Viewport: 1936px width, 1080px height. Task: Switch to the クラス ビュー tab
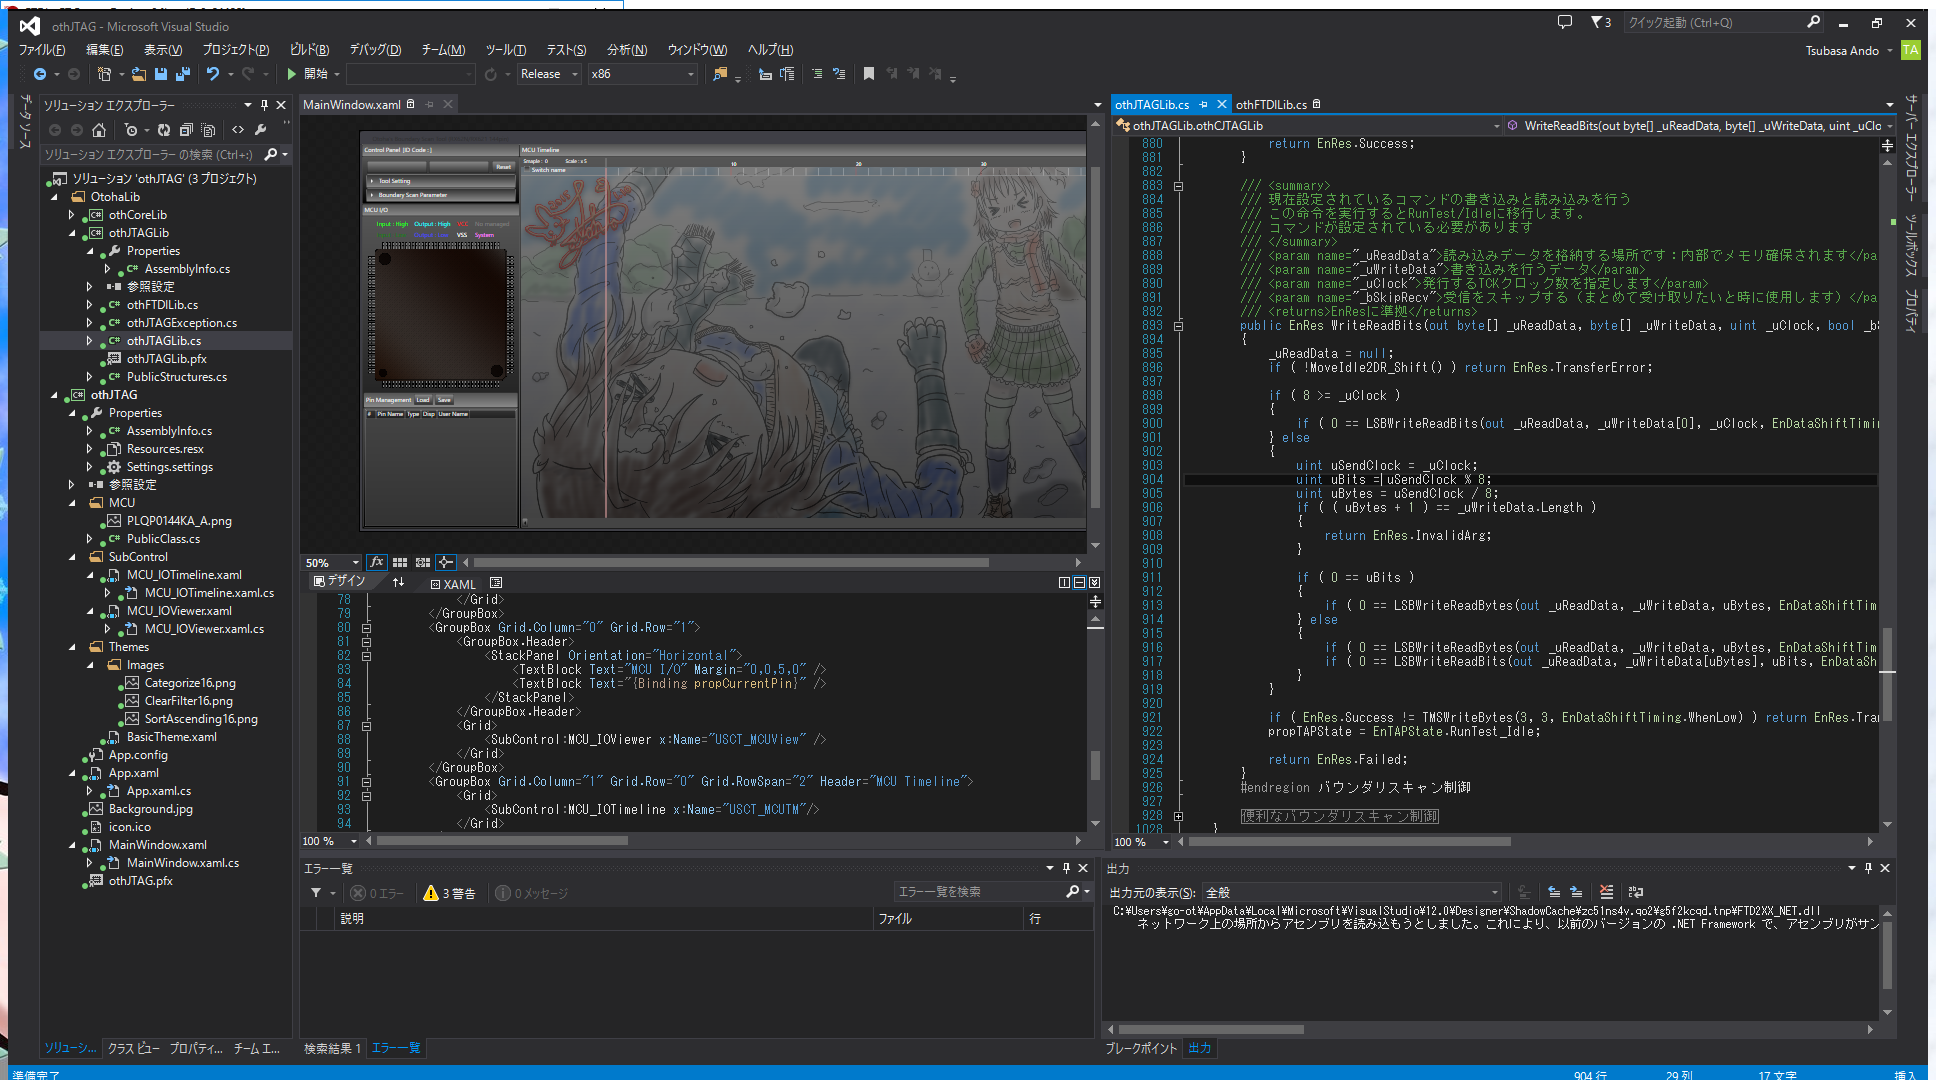click(x=134, y=1048)
